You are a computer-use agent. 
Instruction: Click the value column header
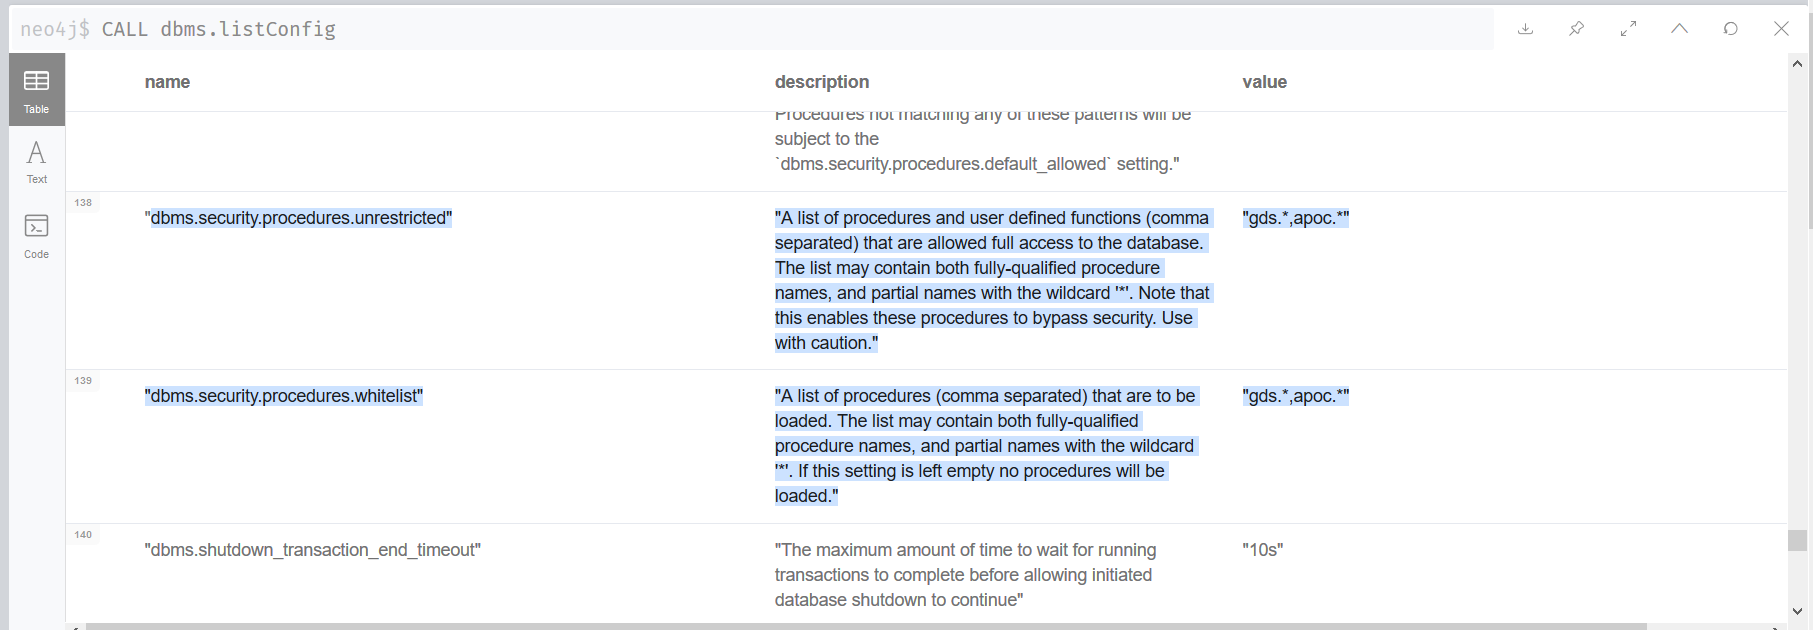pos(1264,82)
